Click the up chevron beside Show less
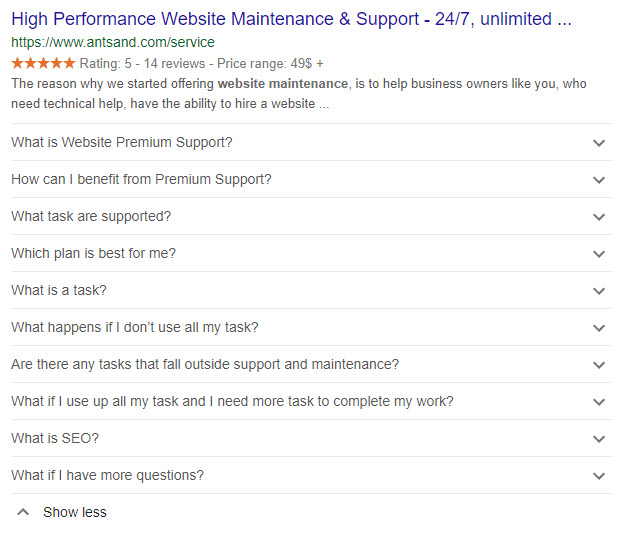 pos(23,512)
